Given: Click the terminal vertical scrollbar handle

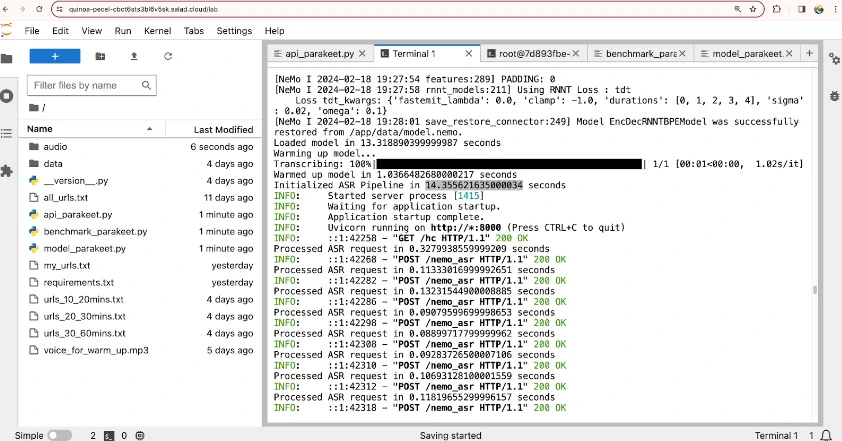Looking at the screenshot, I should click(x=815, y=290).
